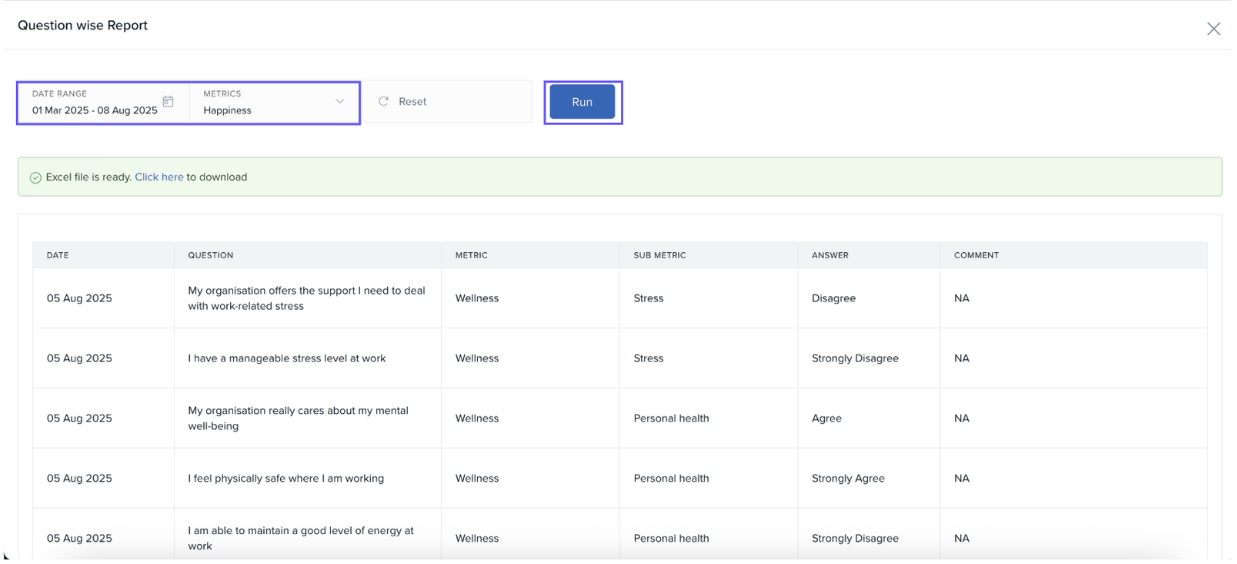Click the 'Click here' download link
The width and height of the screenshot is (1237, 564).
coord(159,177)
